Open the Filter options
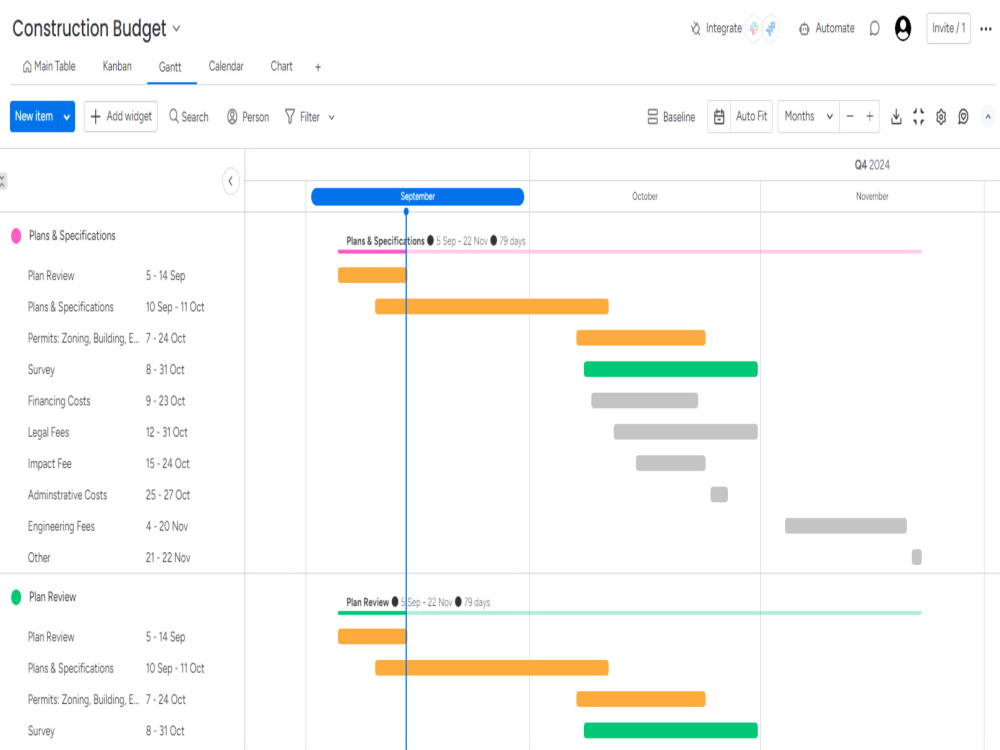Viewport: 1000px width, 750px height. coord(302,117)
